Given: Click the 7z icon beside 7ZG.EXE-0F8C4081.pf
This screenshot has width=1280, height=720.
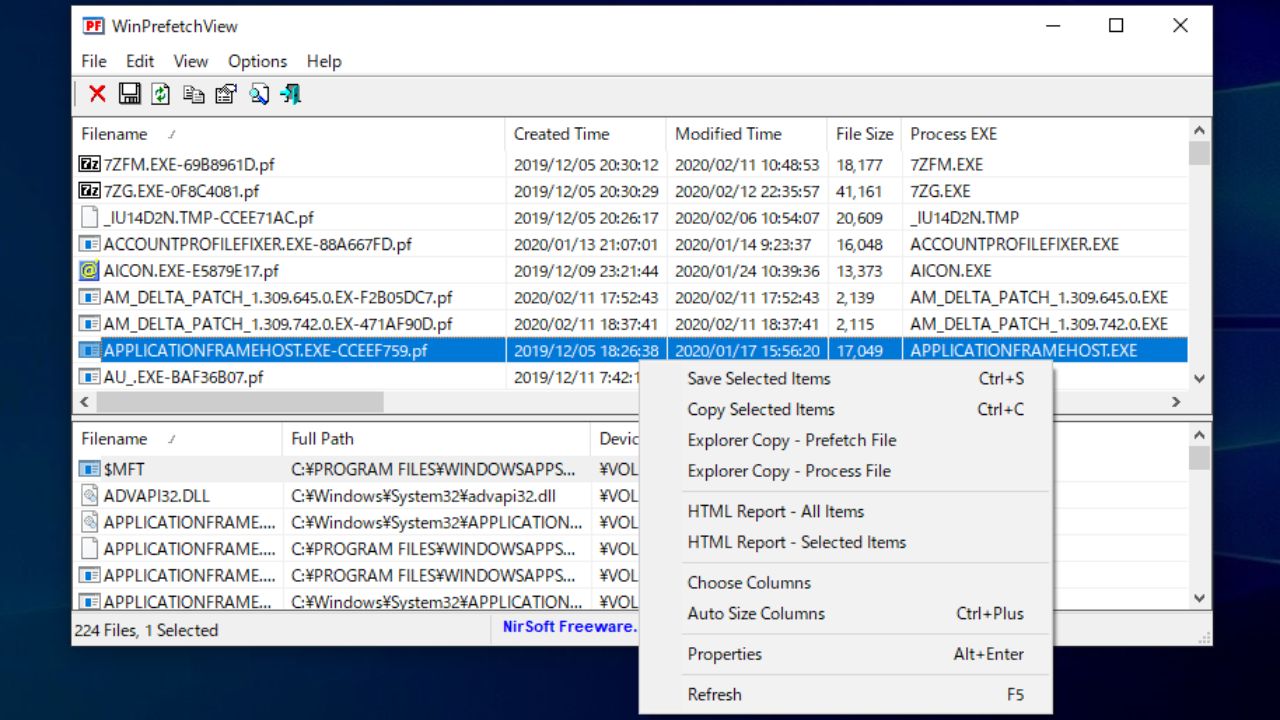Looking at the screenshot, I should pos(90,191).
